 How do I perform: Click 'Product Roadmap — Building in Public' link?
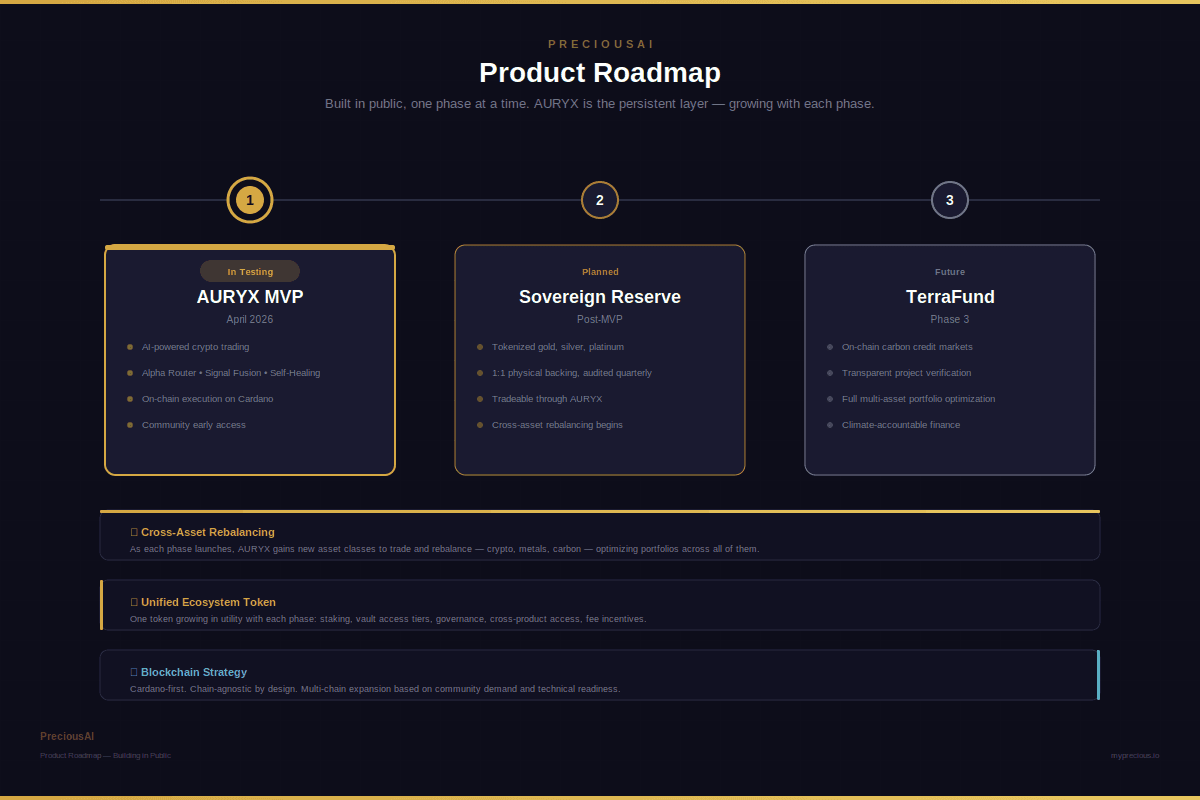[x=104, y=755]
